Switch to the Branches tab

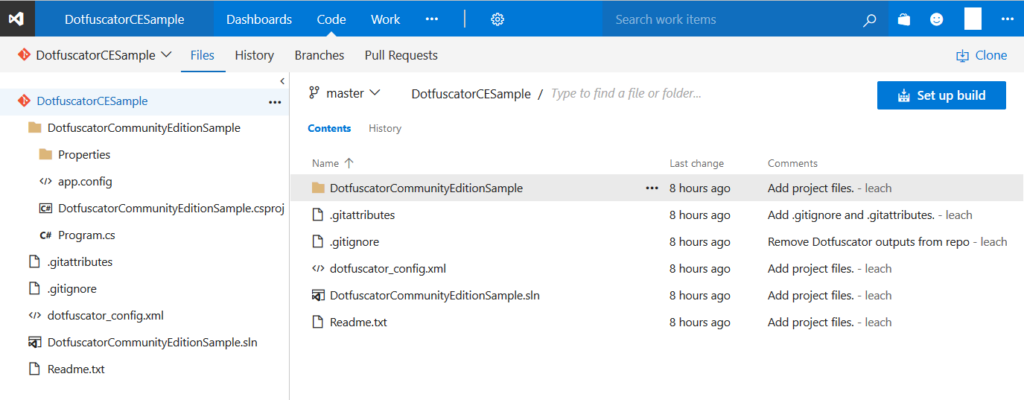[x=319, y=56]
